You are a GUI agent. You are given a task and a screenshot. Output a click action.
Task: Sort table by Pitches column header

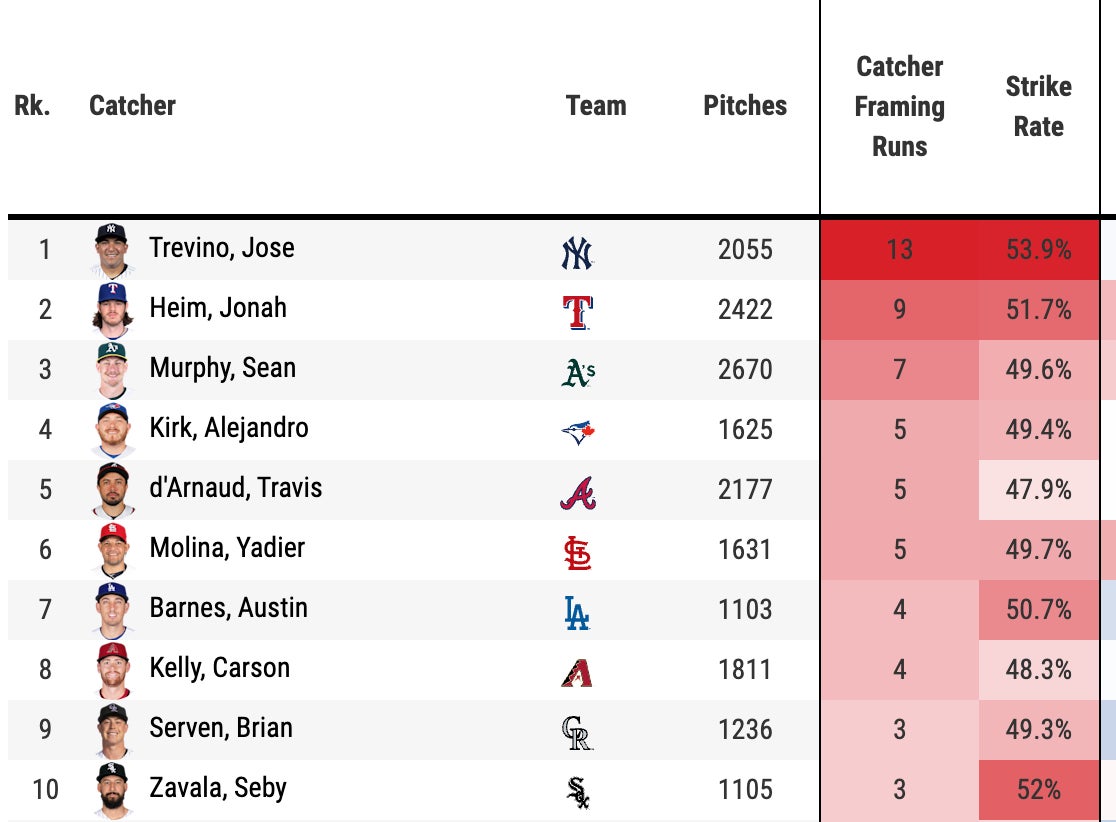click(745, 106)
